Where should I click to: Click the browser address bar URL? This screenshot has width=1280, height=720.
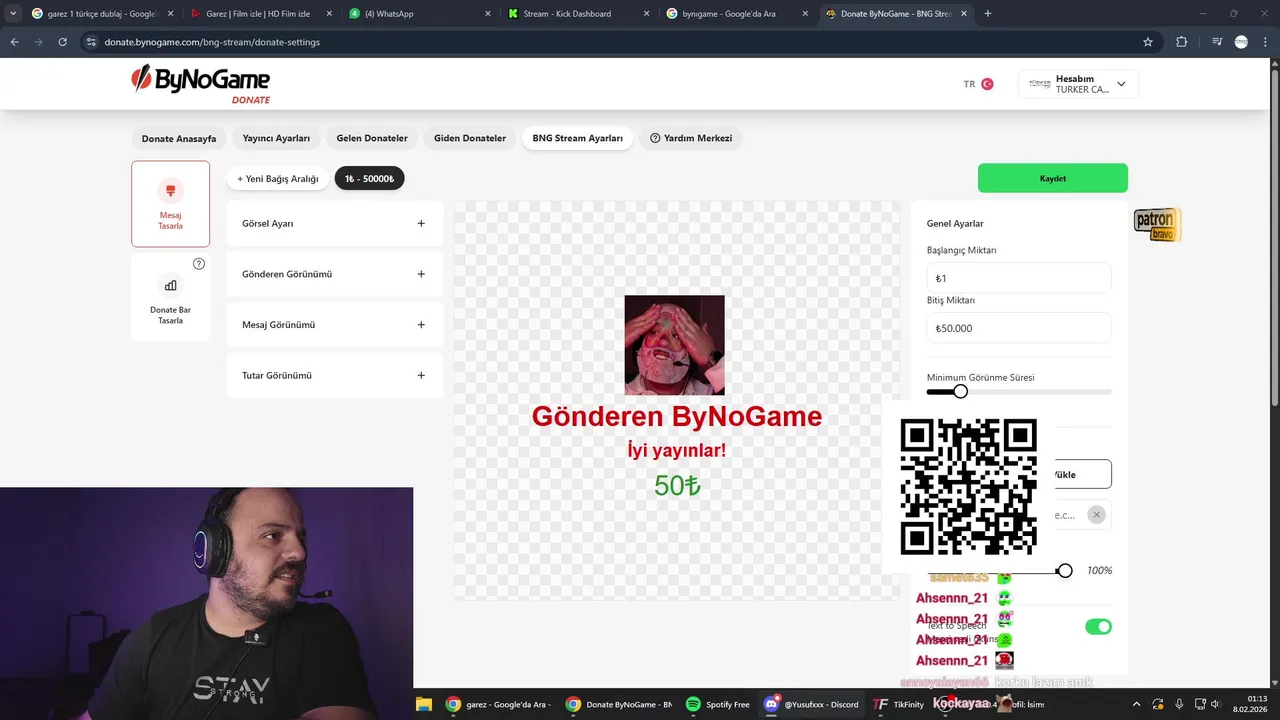212,42
